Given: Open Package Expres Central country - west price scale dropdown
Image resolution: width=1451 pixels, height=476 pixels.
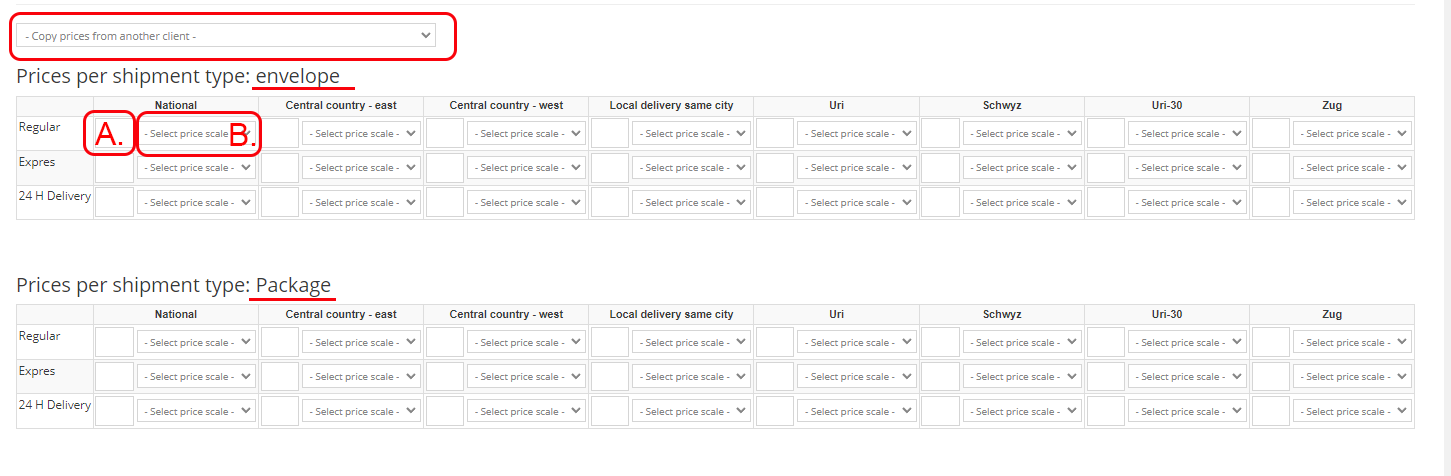Looking at the screenshot, I should coord(526,377).
